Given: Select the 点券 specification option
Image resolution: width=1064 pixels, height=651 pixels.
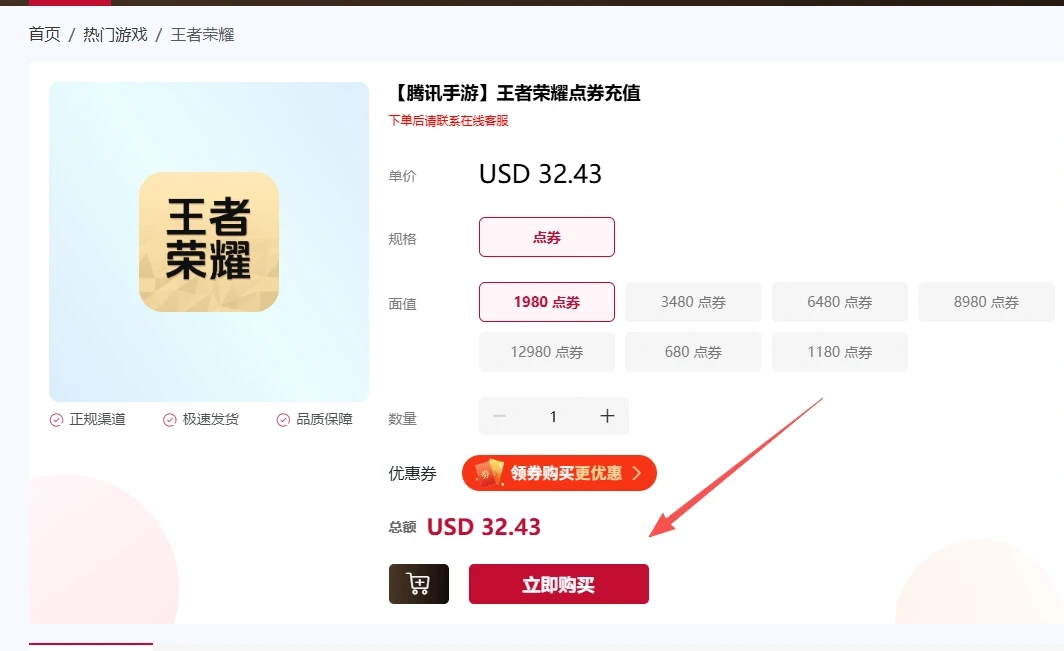Looking at the screenshot, I should (547, 237).
